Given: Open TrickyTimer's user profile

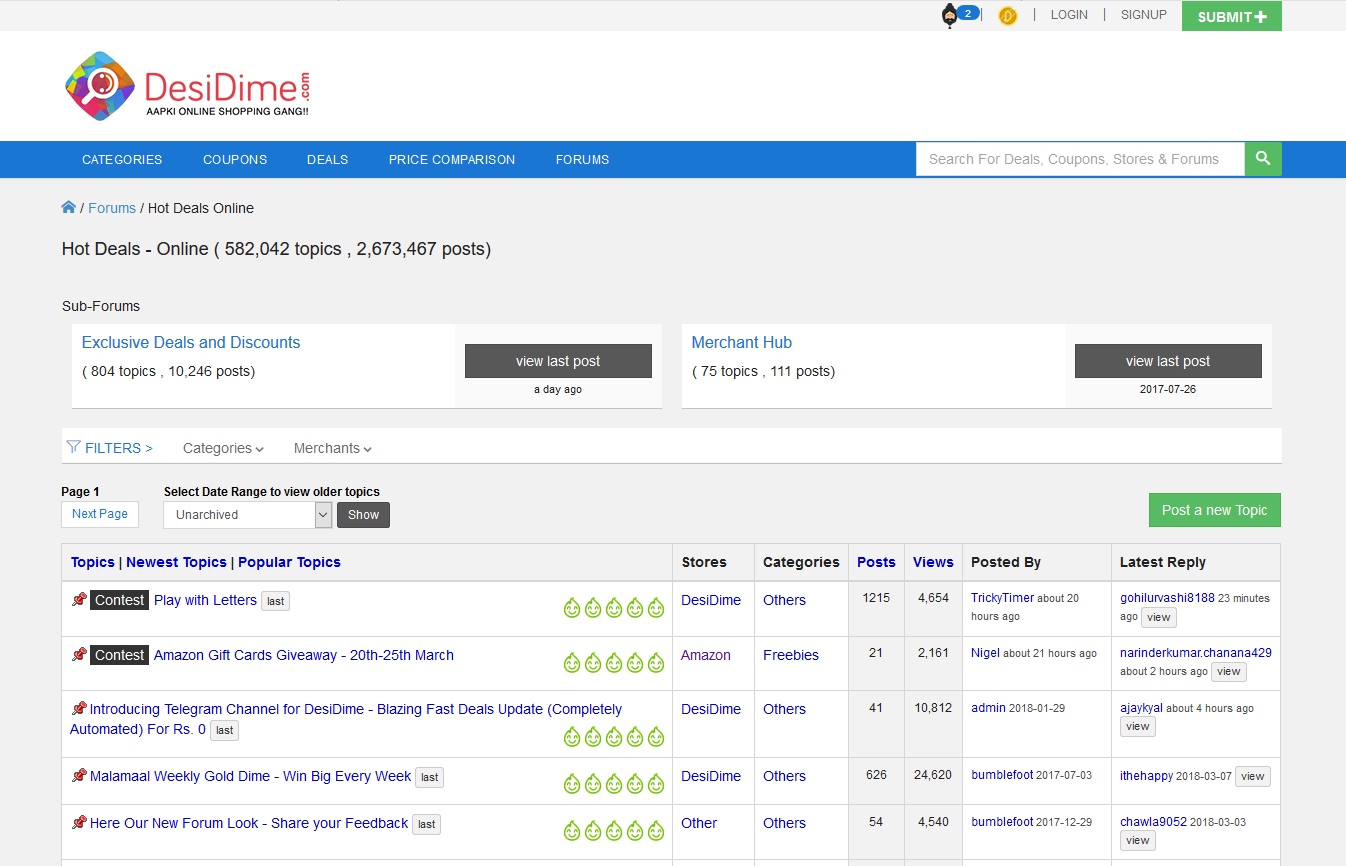Looking at the screenshot, I should tap(1002, 598).
